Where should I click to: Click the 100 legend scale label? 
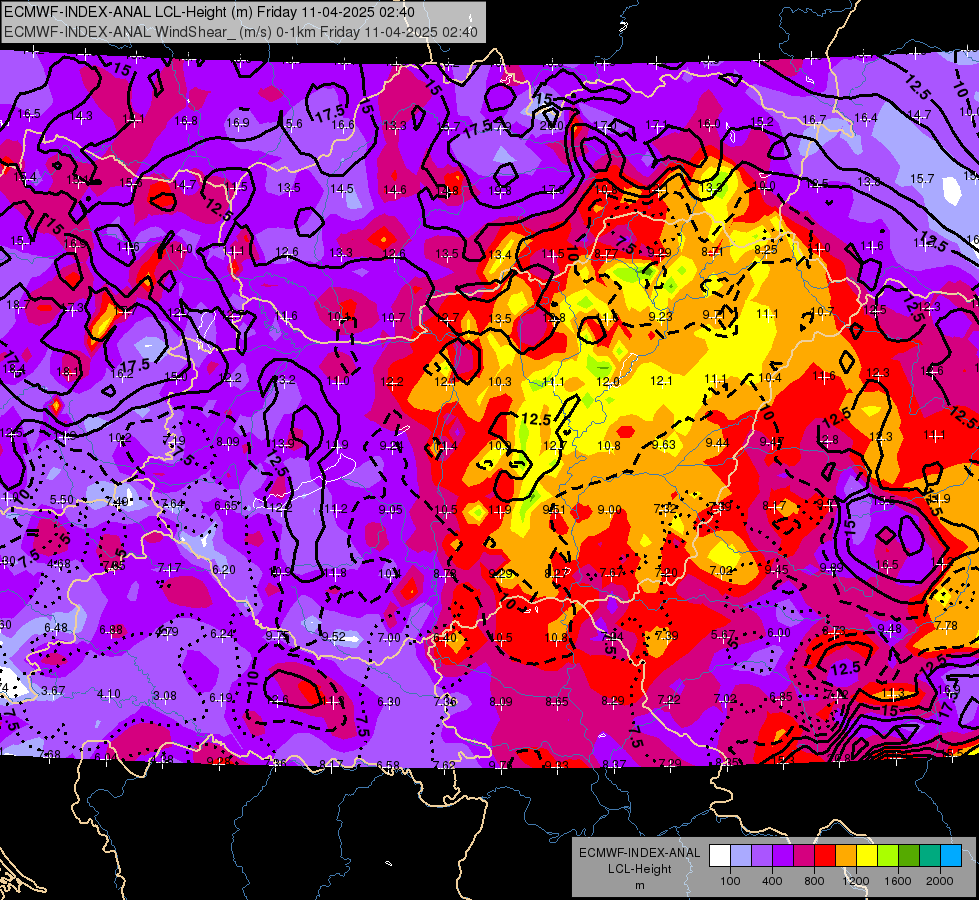tap(730, 881)
